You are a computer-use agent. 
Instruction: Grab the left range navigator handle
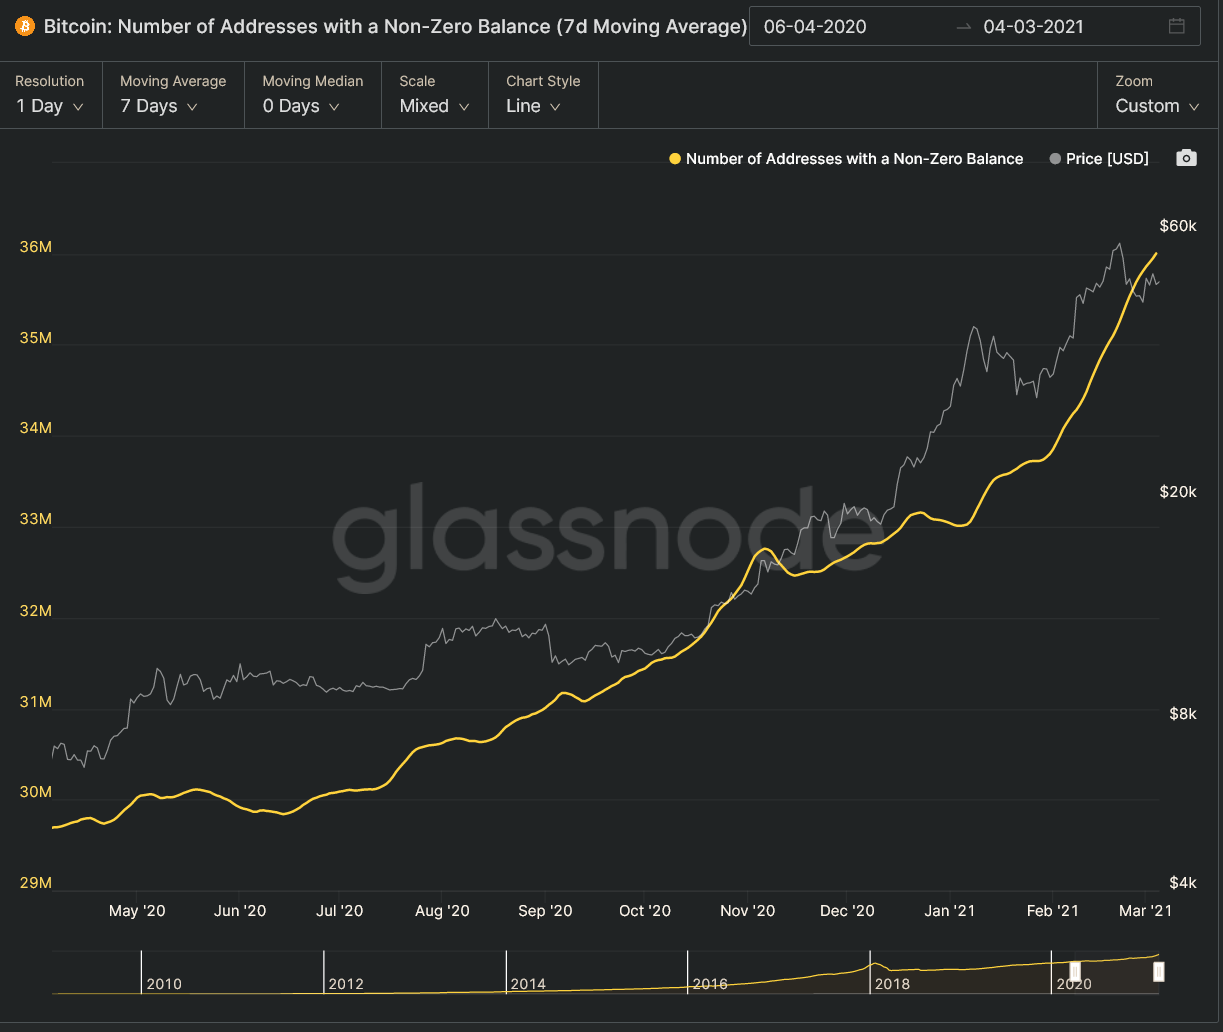point(1075,972)
